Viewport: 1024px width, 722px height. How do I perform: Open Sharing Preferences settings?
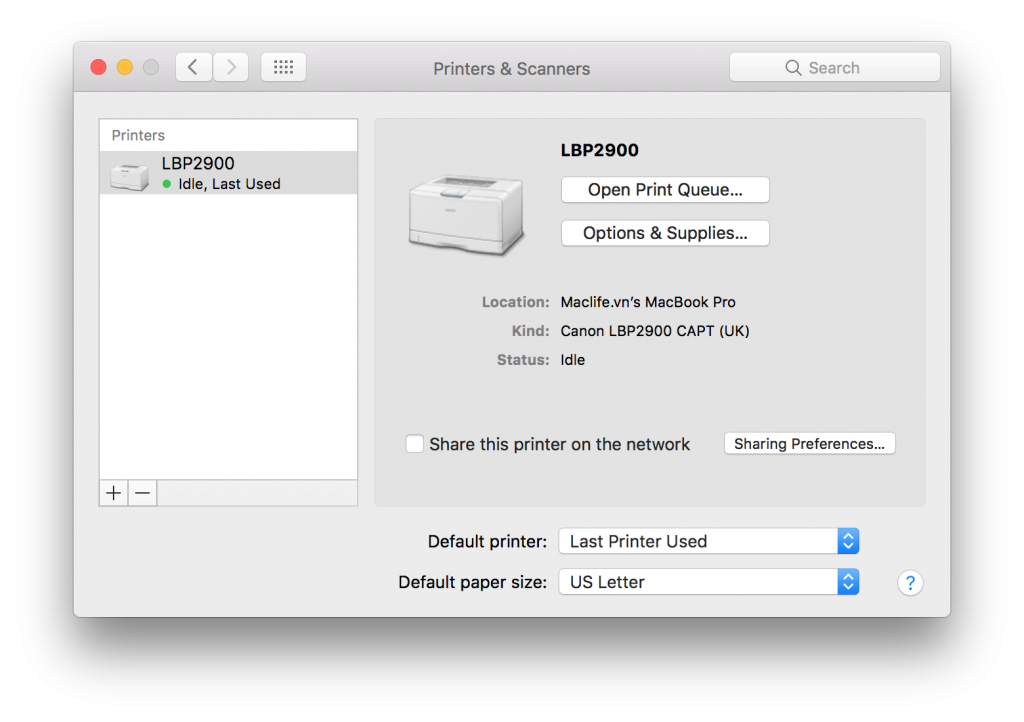809,443
